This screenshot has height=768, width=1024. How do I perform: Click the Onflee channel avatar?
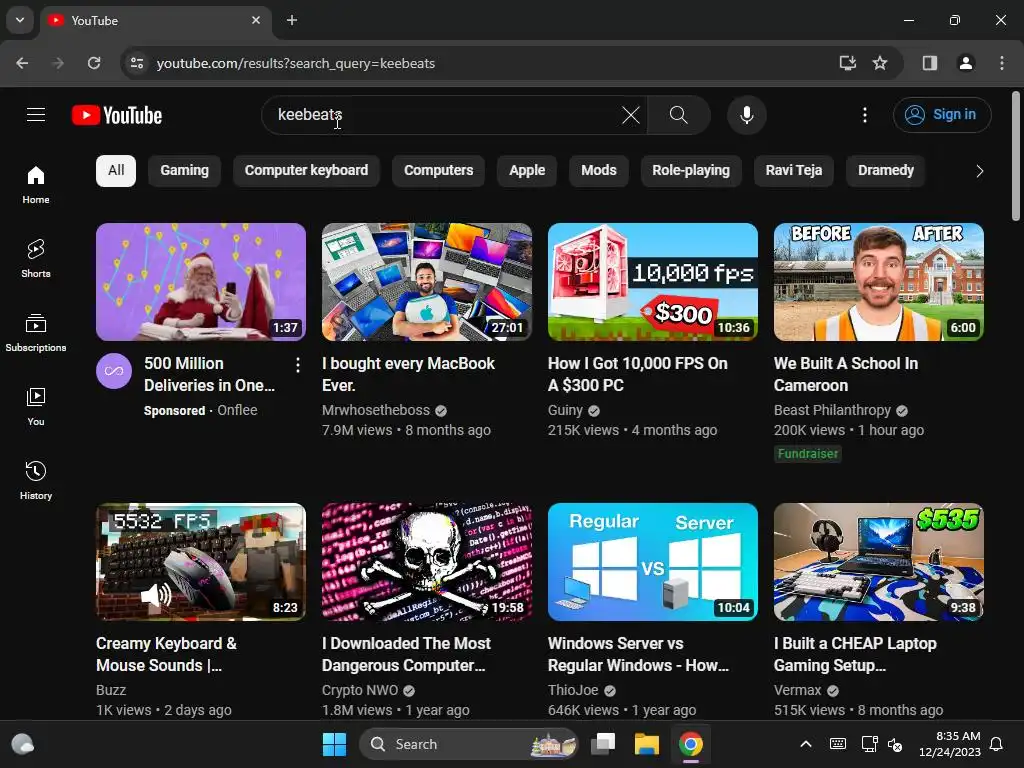point(114,371)
